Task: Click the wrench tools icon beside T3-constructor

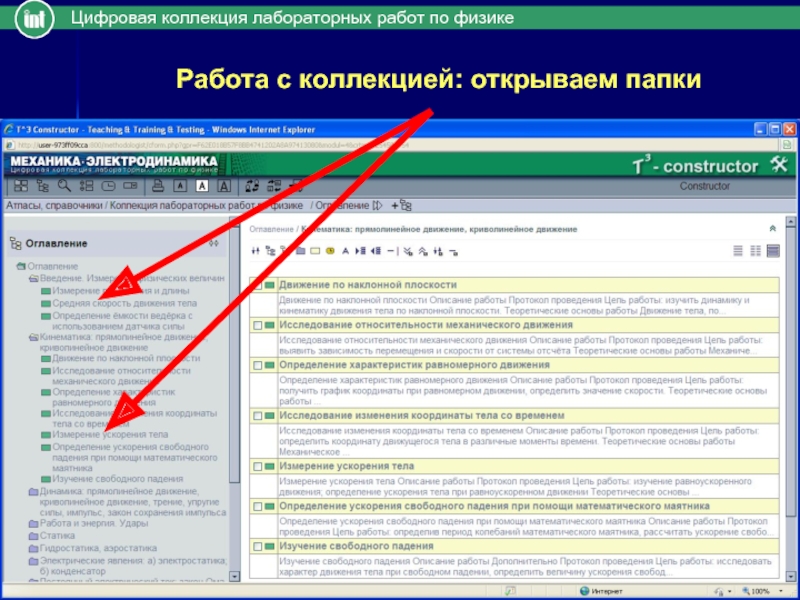Action: 779,165
